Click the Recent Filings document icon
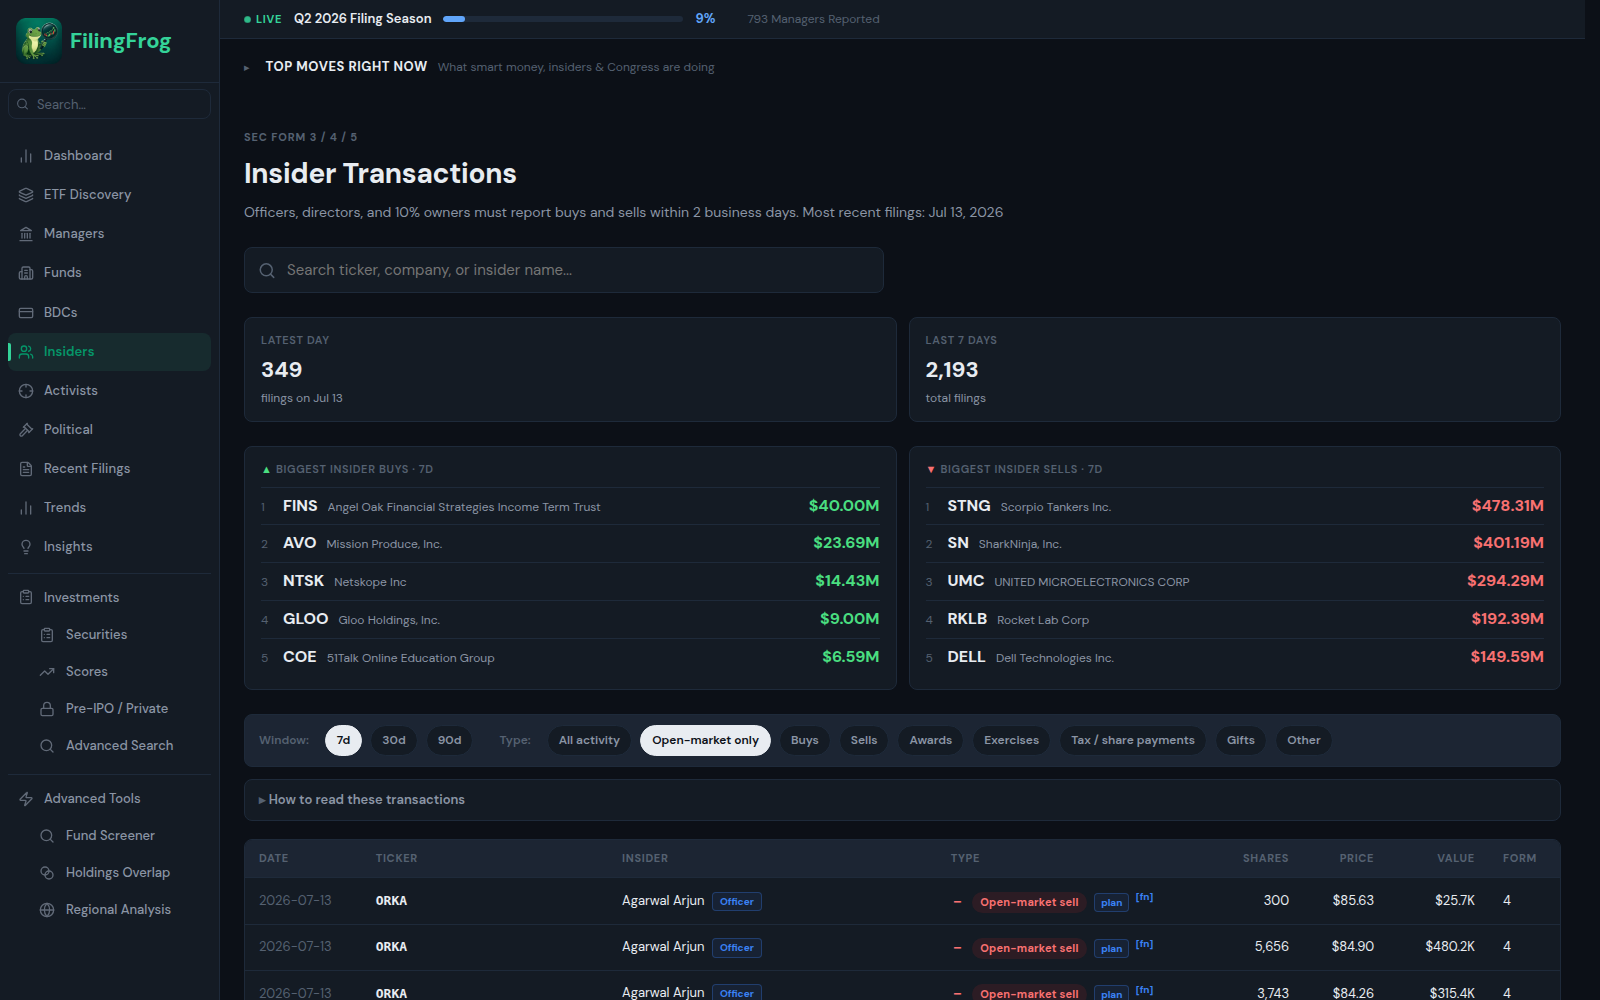Screen dimensions: 1600x1000 click(x=26, y=469)
